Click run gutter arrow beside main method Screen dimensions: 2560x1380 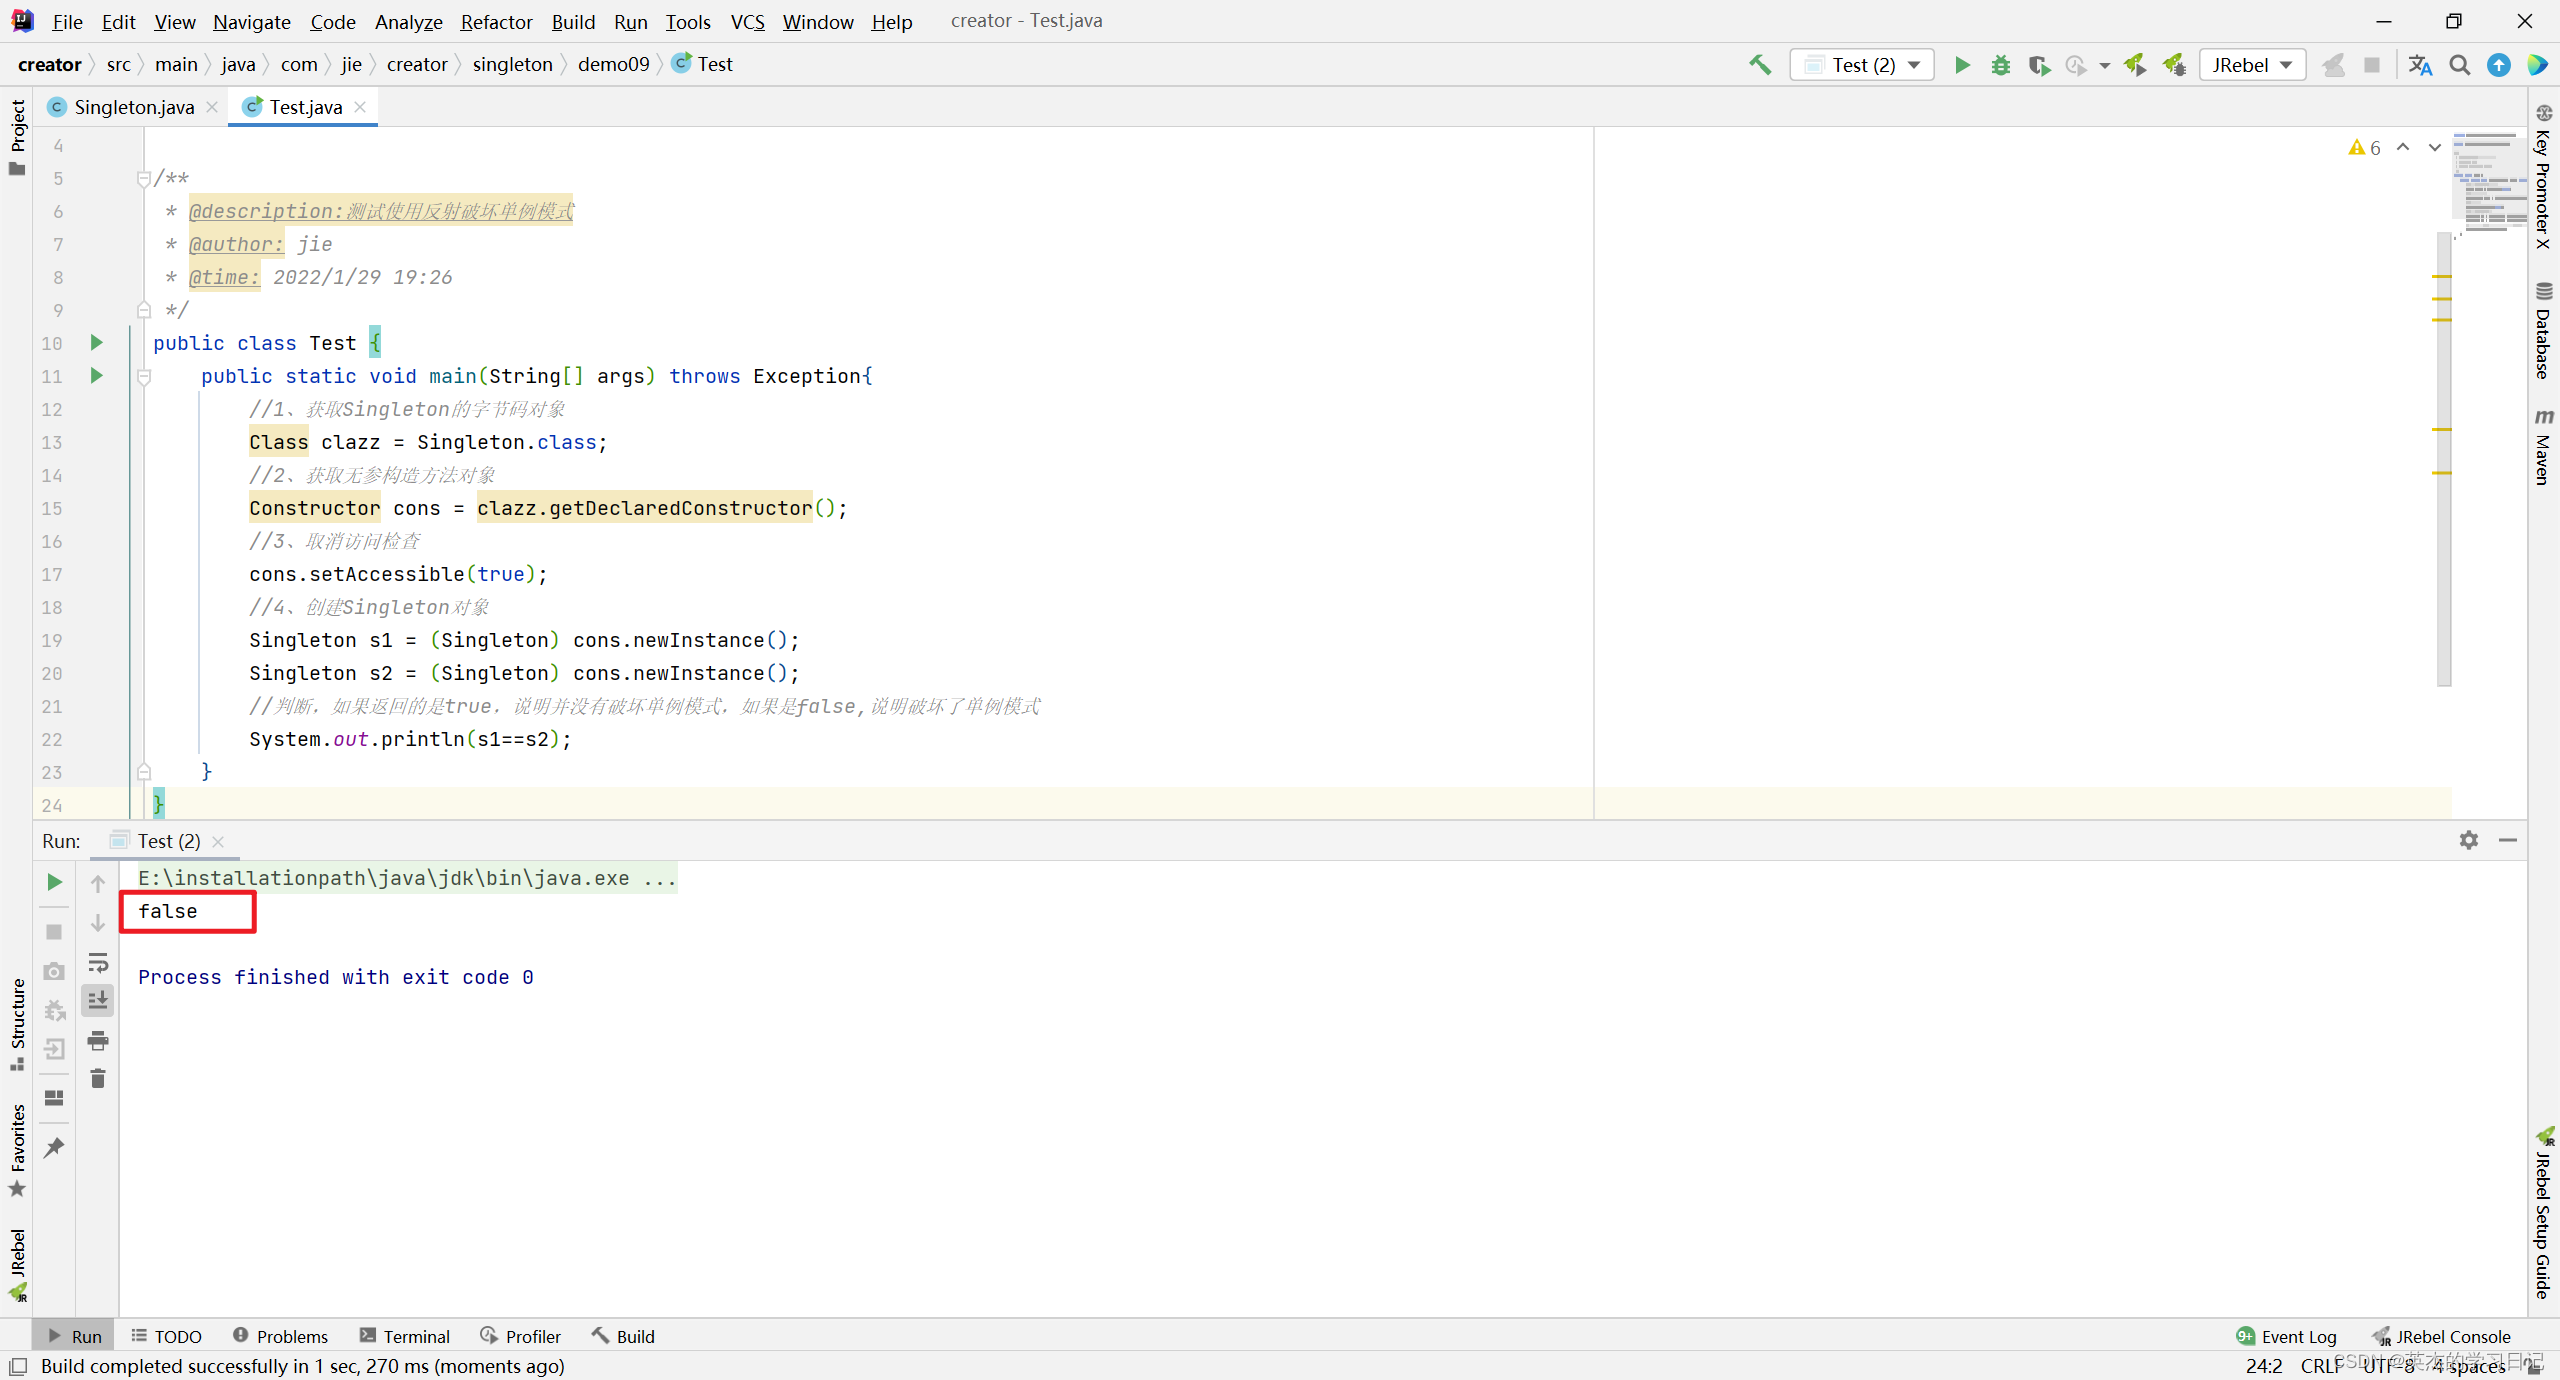(97, 376)
